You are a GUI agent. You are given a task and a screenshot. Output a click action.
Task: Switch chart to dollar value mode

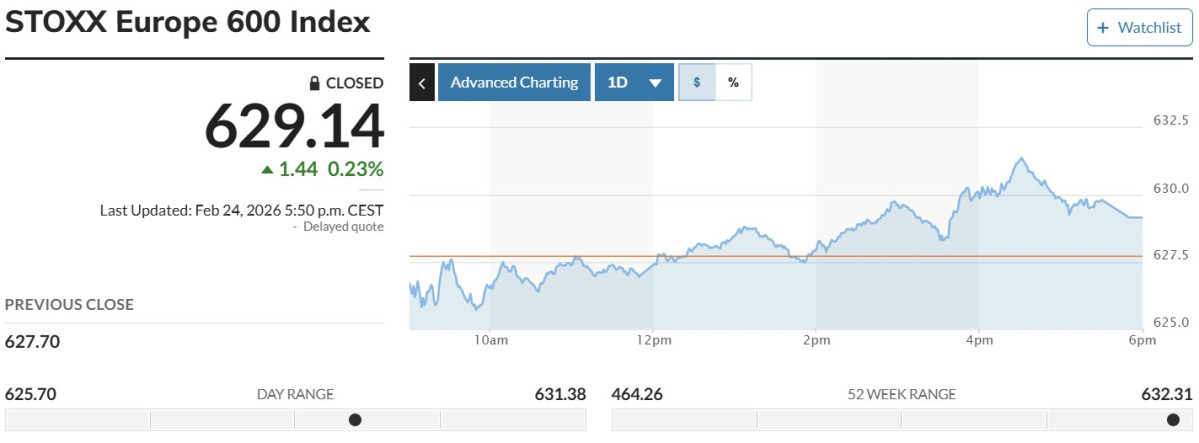(697, 82)
